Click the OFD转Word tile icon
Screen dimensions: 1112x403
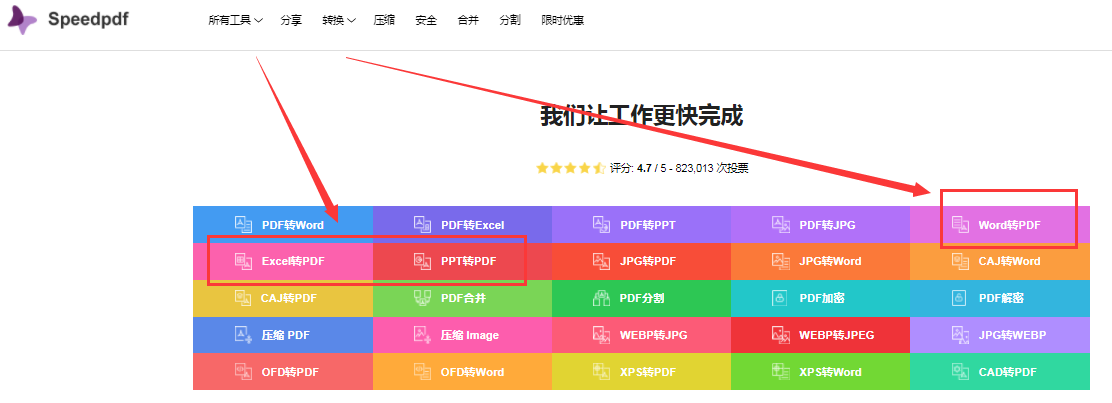tap(423, 372)
